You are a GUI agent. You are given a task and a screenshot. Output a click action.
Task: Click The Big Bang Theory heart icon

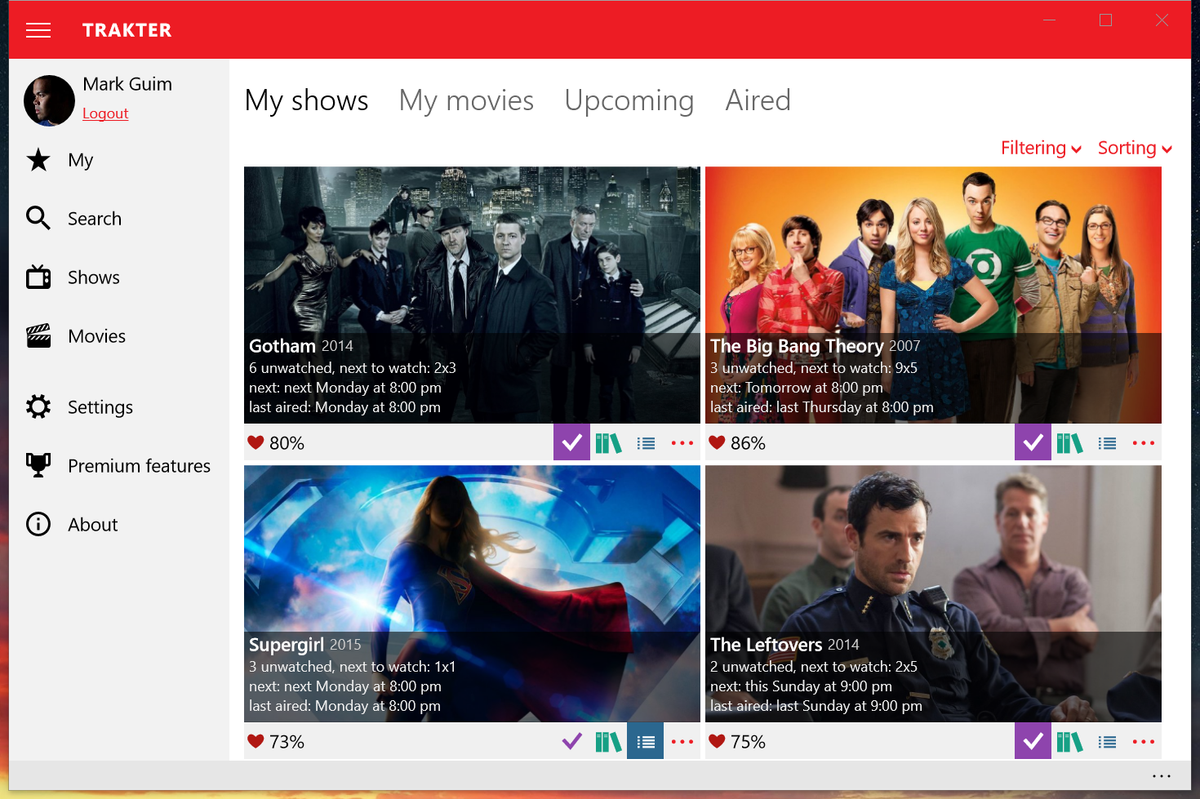coord(716,443)
